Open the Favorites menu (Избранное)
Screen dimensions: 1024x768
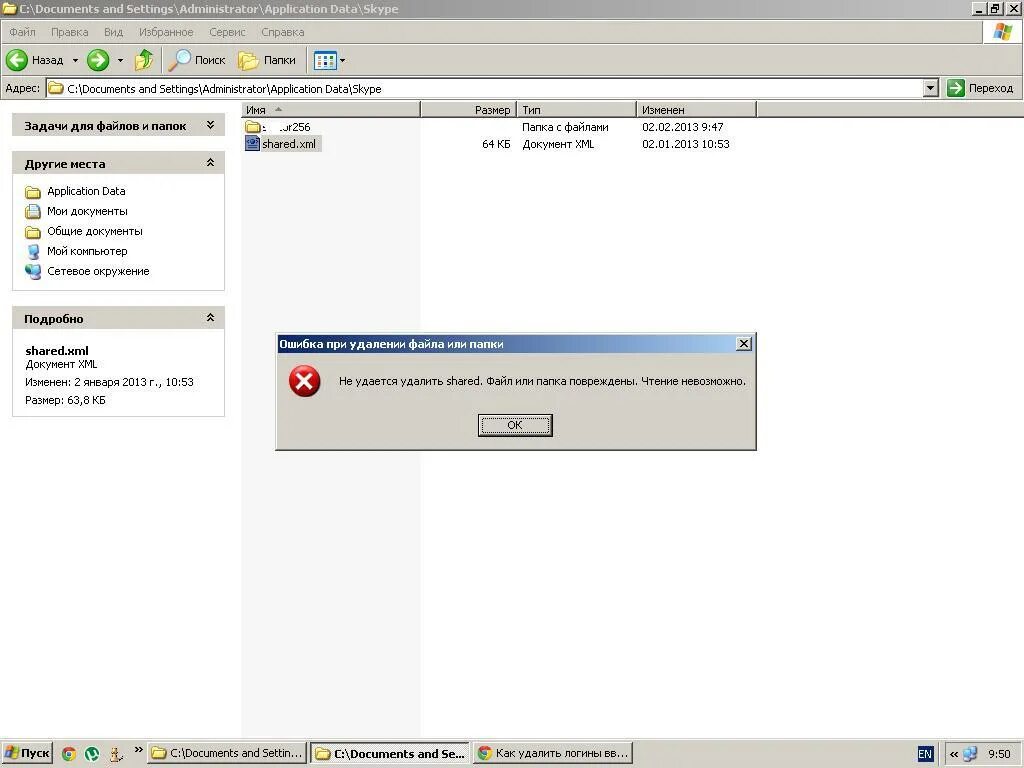166,32
